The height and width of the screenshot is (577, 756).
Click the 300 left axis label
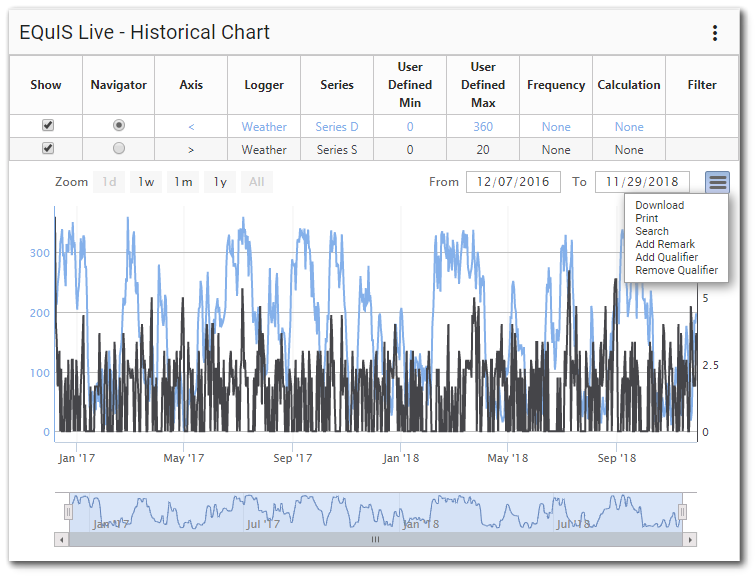pos(40,253)
